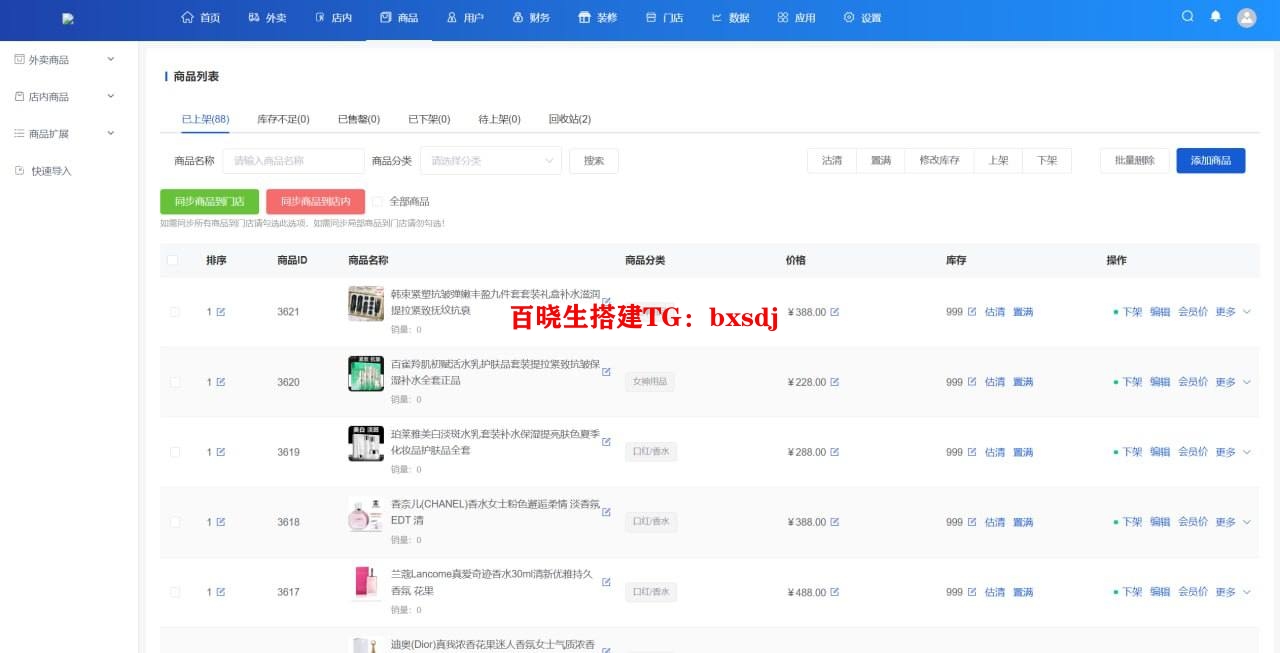This screenshot has width=1280, height=653.
Task: Open 更多 dropdown for product 3618
Action: coord(1232,522)
